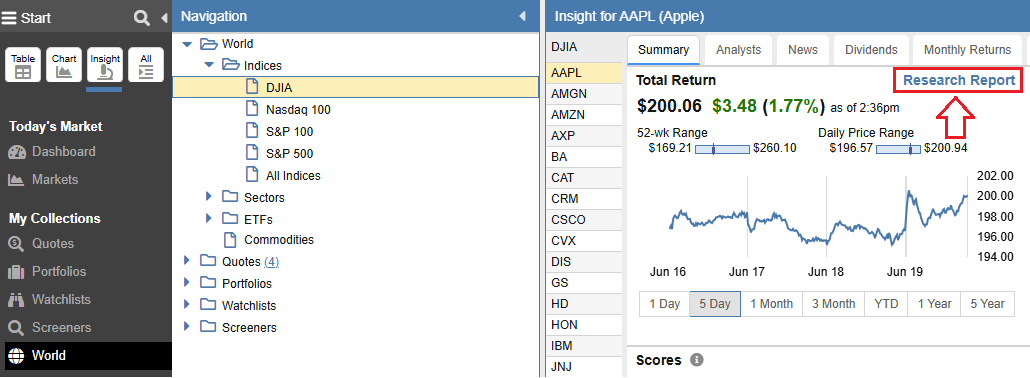Collapse the Indices folder
This screenshot has width=1030, height=378.
[x=209, y=66]
